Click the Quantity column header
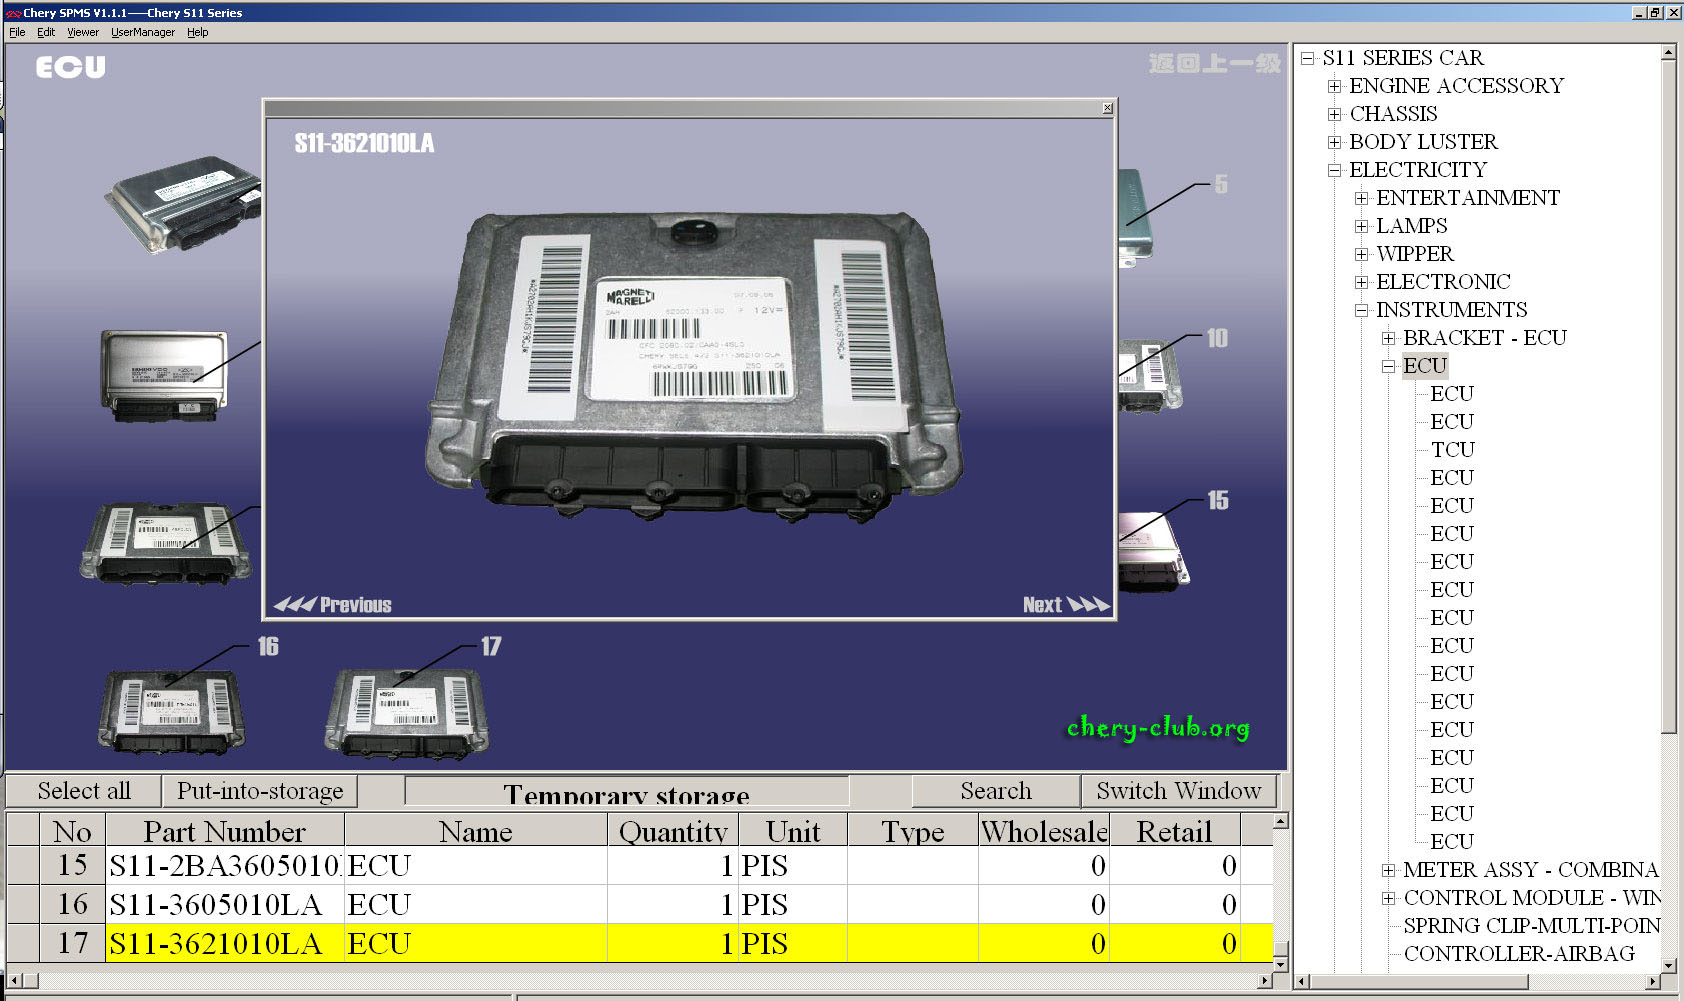 point(673,830)
